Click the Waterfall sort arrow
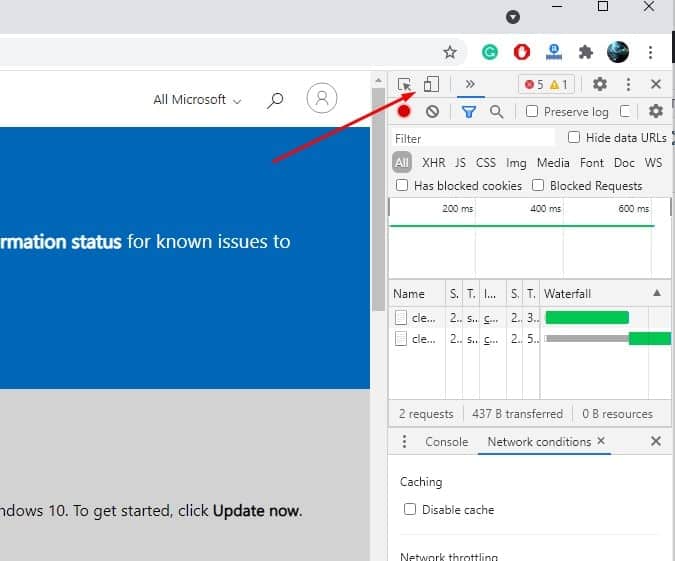The width and height of the screenshot is (675, 561). pos(657,293)
